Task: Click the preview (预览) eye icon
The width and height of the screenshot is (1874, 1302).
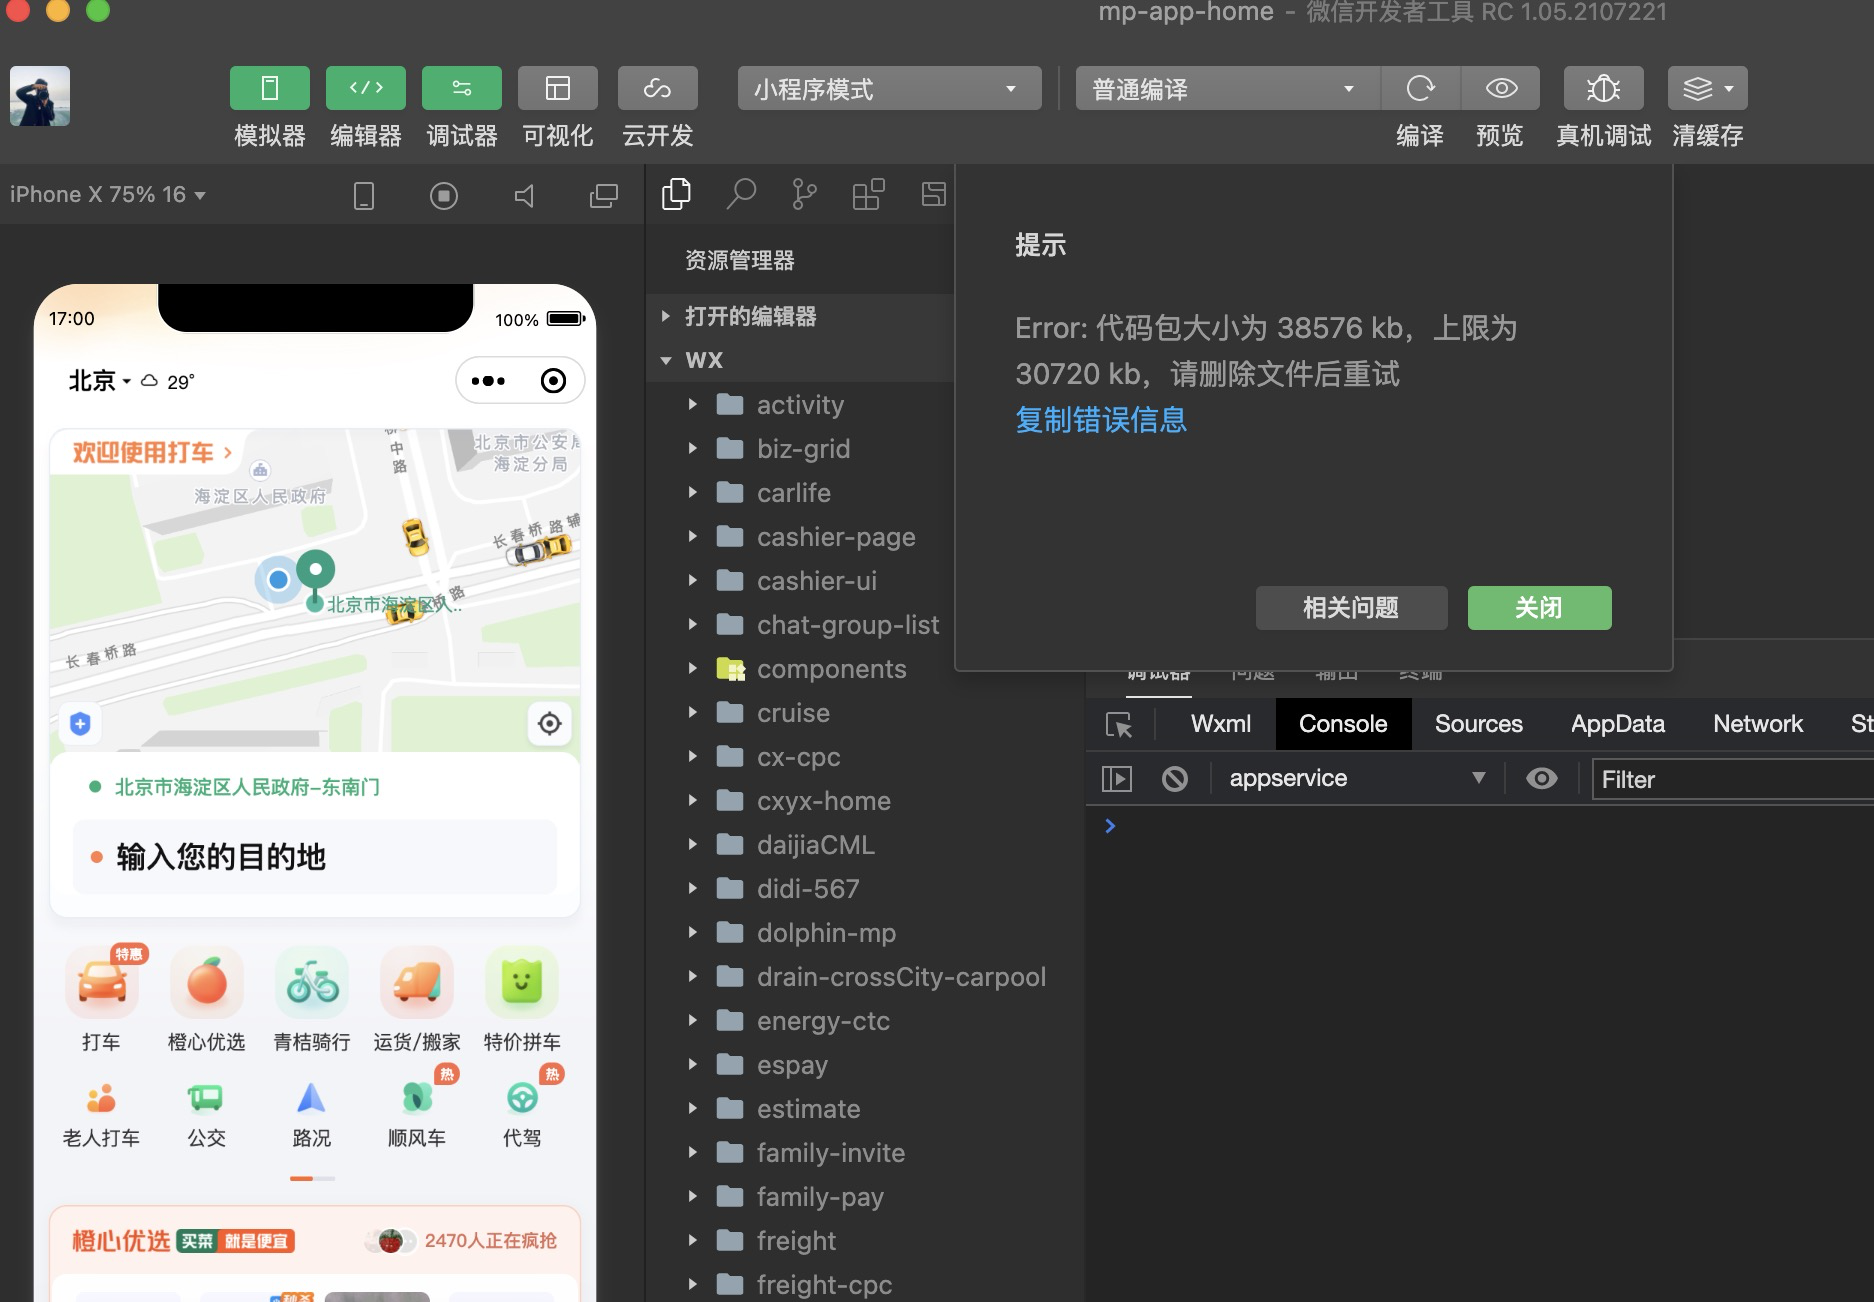Action: (1501, 88)
